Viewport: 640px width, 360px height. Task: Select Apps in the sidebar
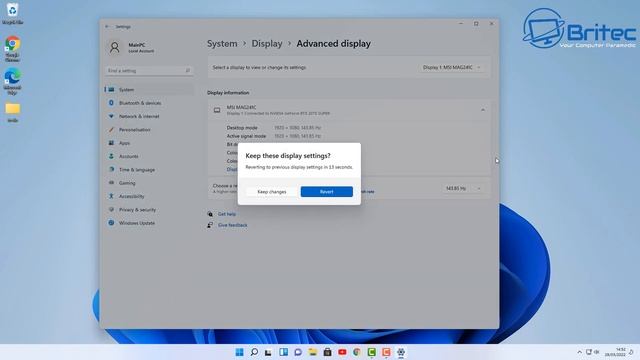tap(149, 143)
